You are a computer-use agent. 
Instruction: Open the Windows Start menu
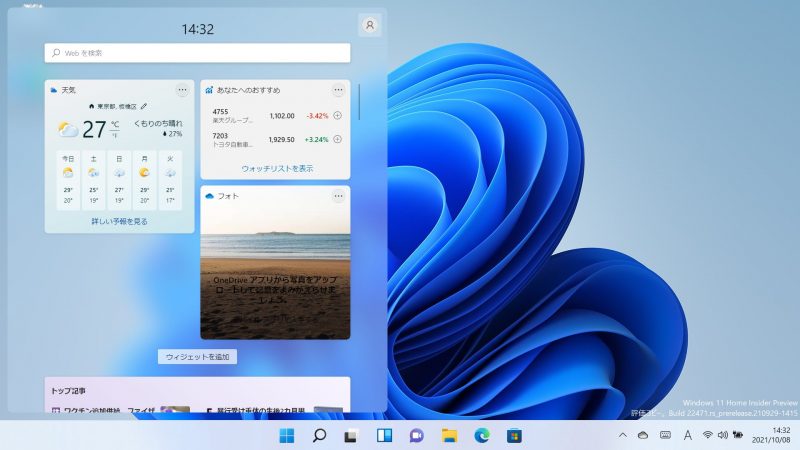pos(287,435)
